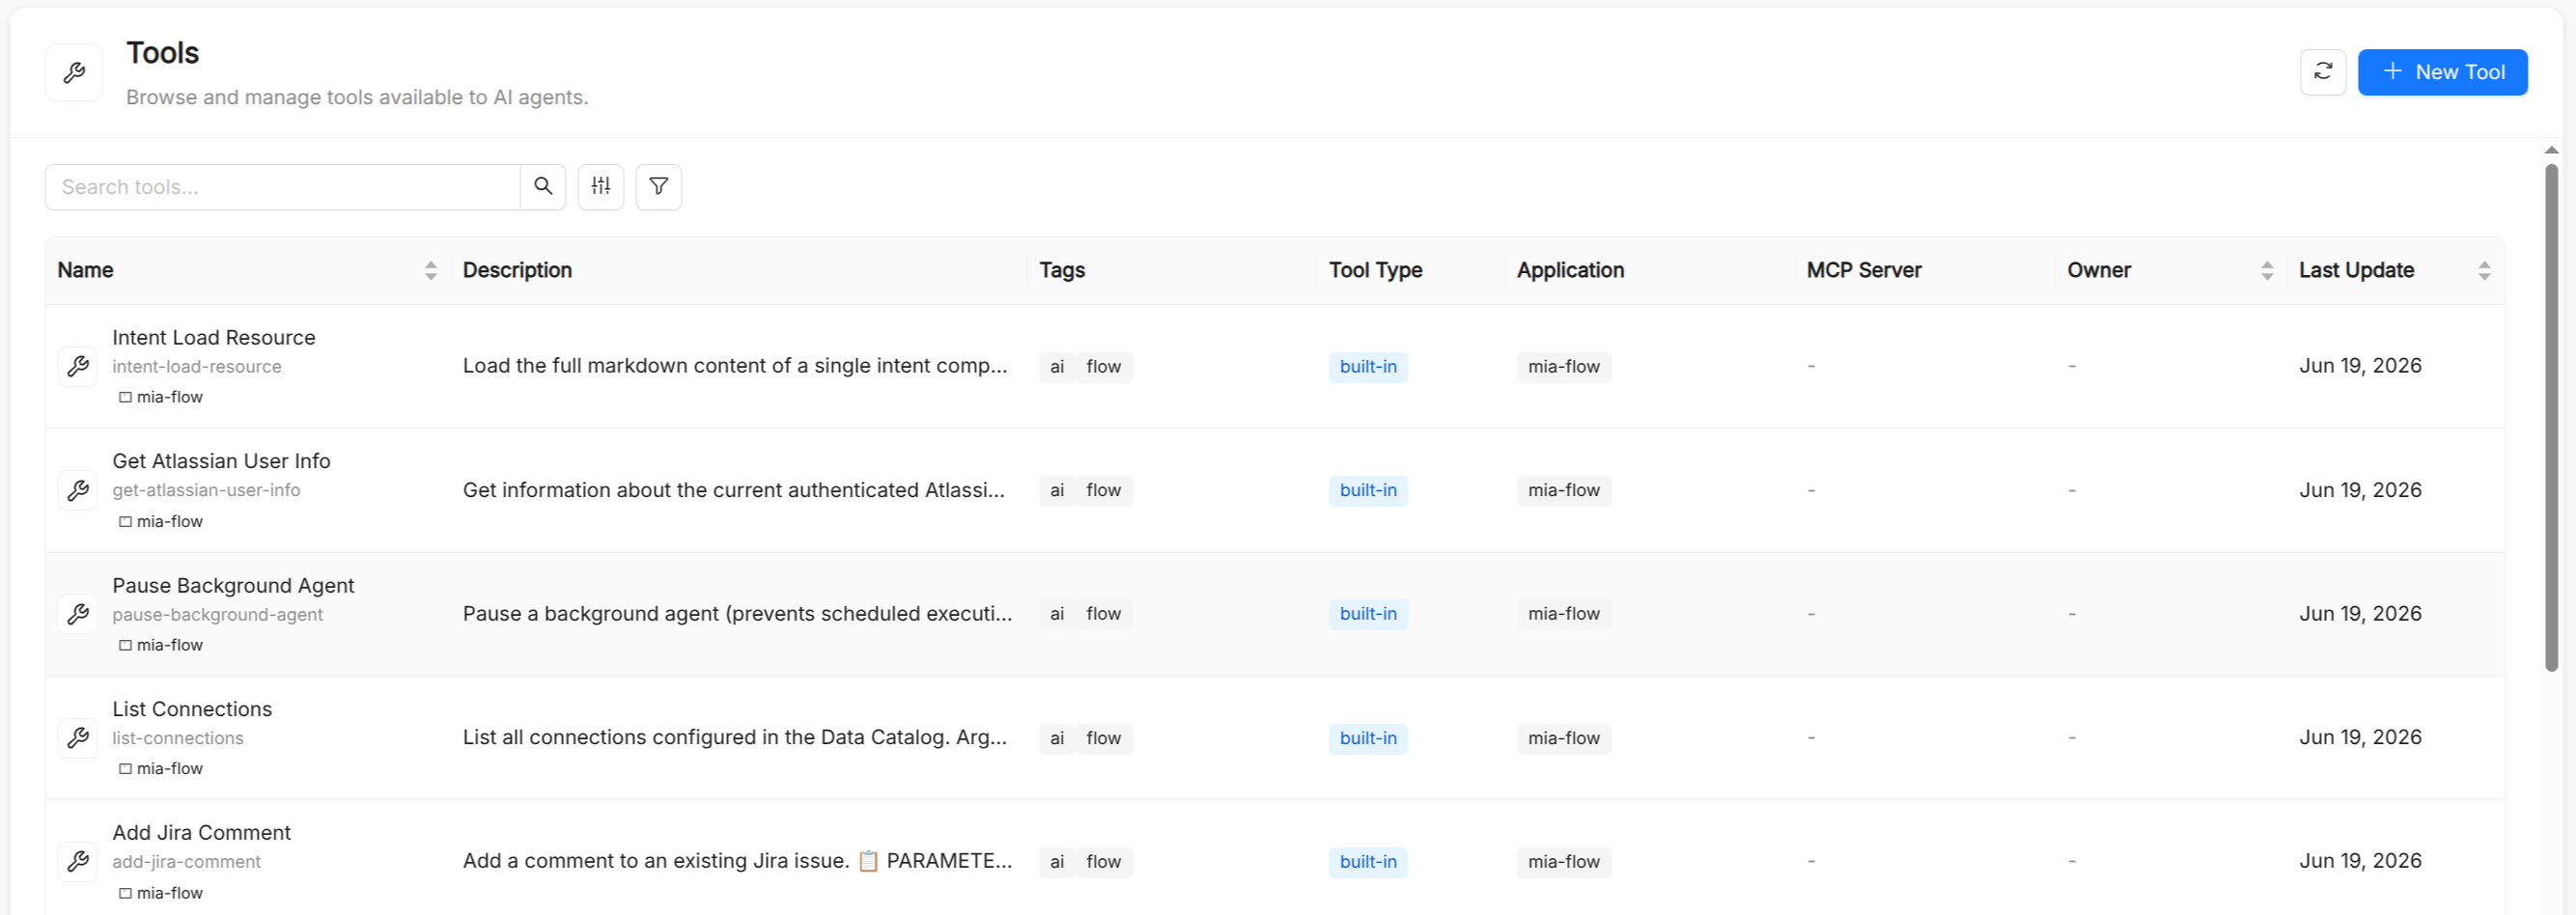Viewport: 2576px width, 915px height.
Task: Open the Pause Background Agent tool
Action: pyautogui.click(x=233, y=586)
